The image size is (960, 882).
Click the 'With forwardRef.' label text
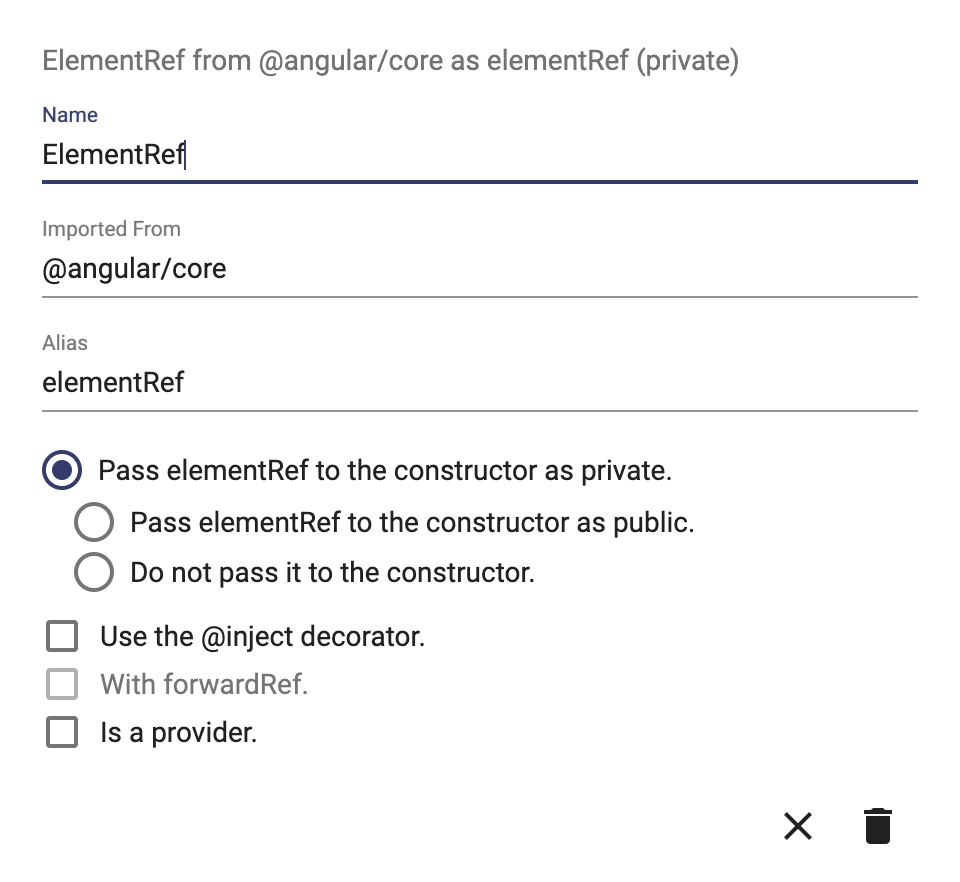(x=204, y=684)
